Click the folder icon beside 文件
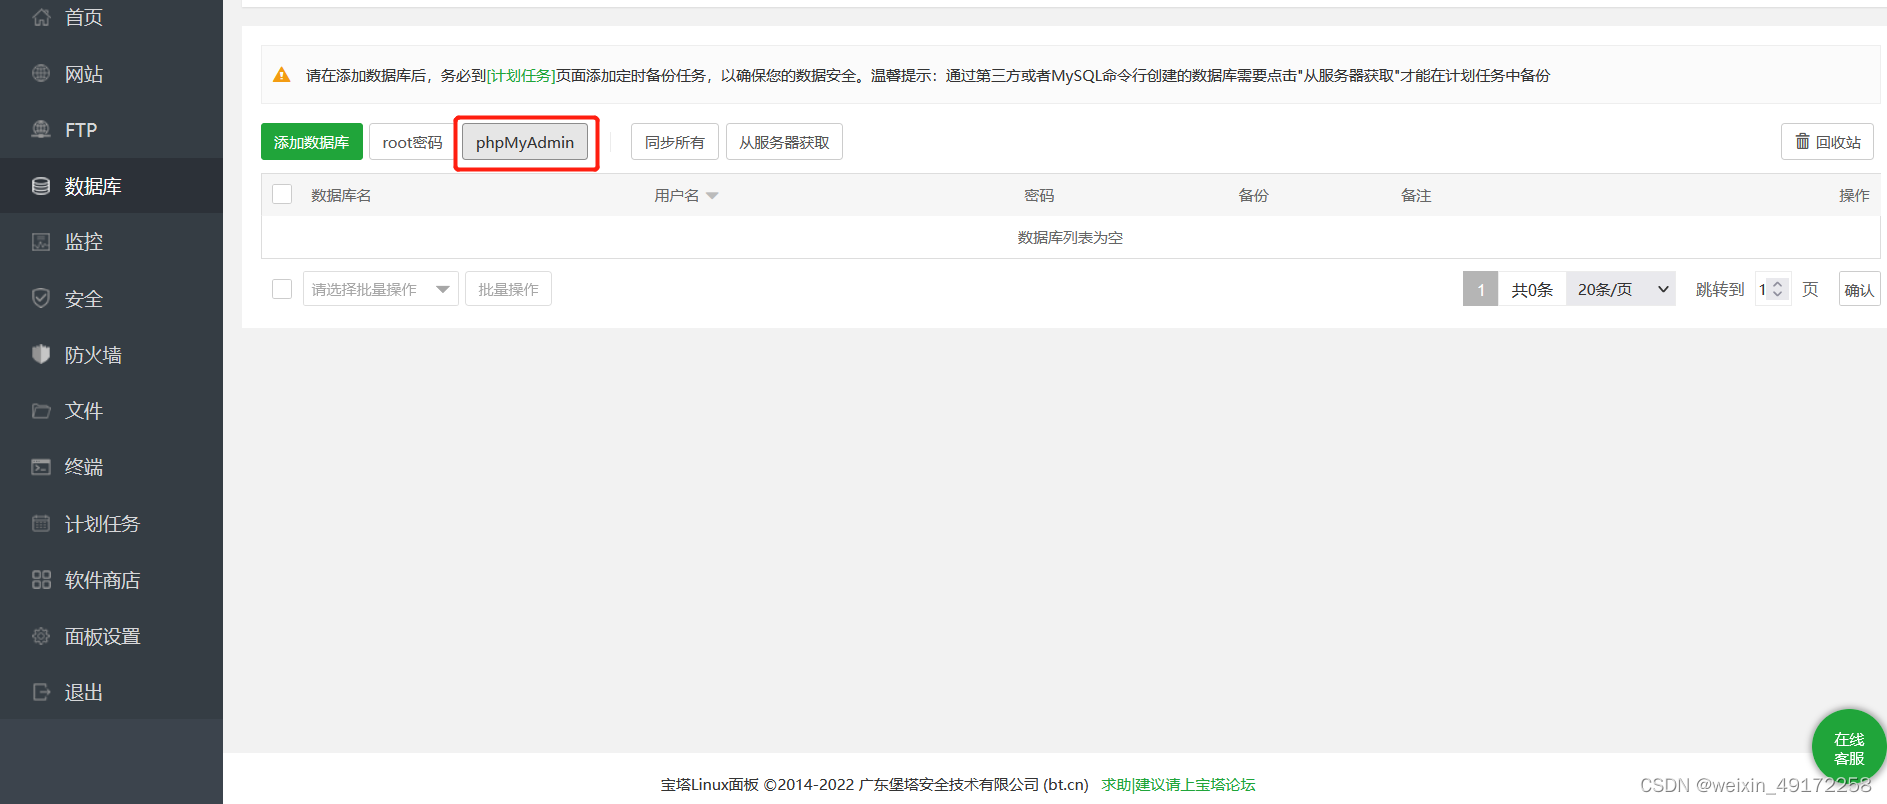Image resolution: width=1887 pixels, height=804 pixels. coord(41,410)
